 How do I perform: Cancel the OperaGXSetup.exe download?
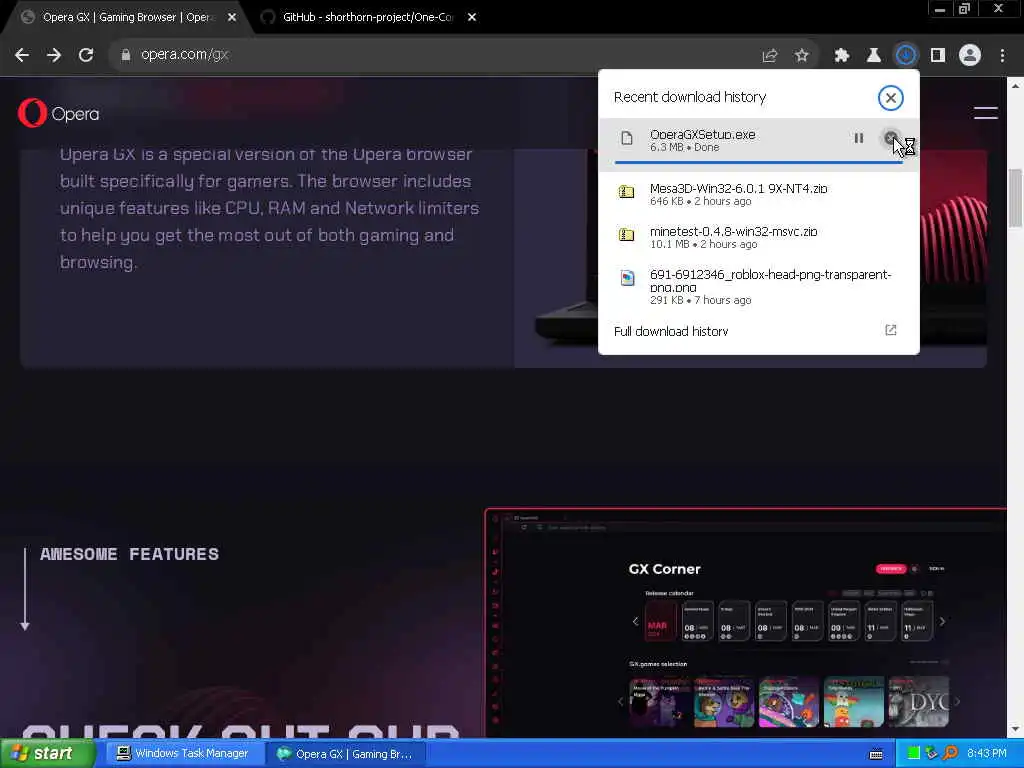point(890,138)
